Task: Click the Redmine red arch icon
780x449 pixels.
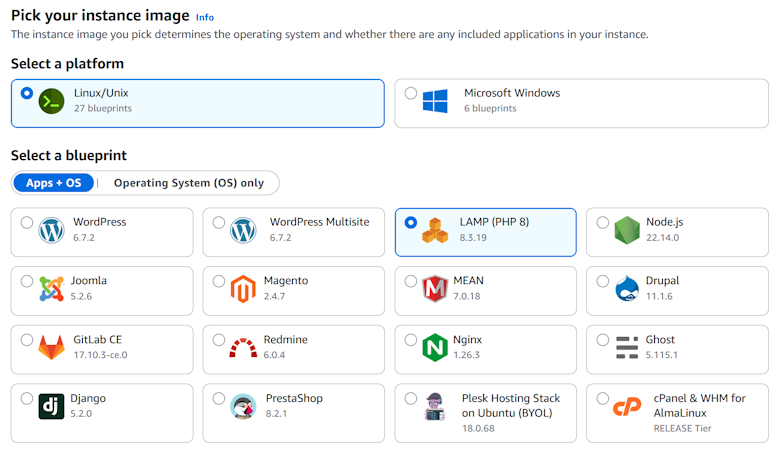Action: click(x=243, y=347)
